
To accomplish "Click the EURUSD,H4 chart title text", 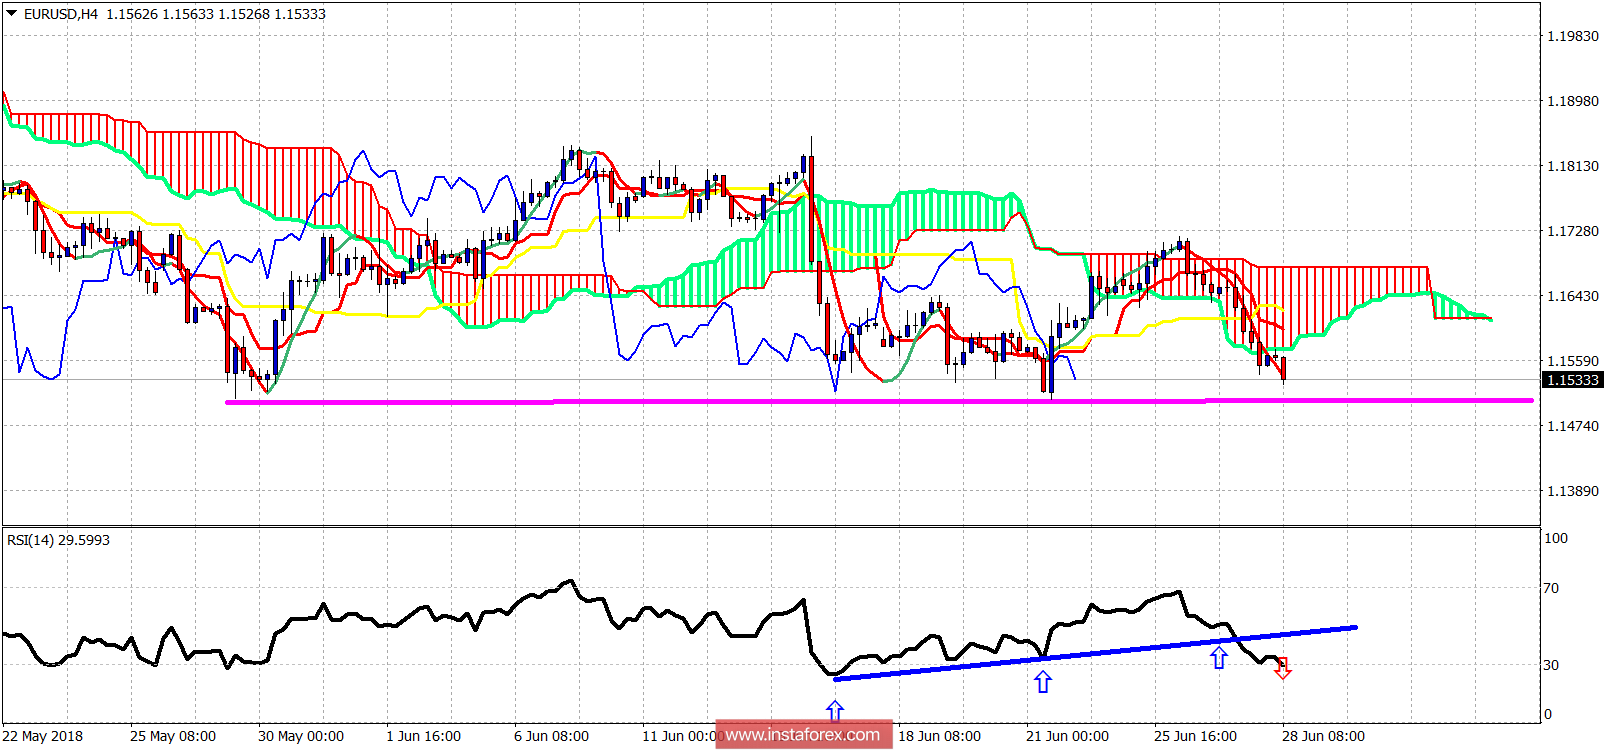I will coord(61,14).
